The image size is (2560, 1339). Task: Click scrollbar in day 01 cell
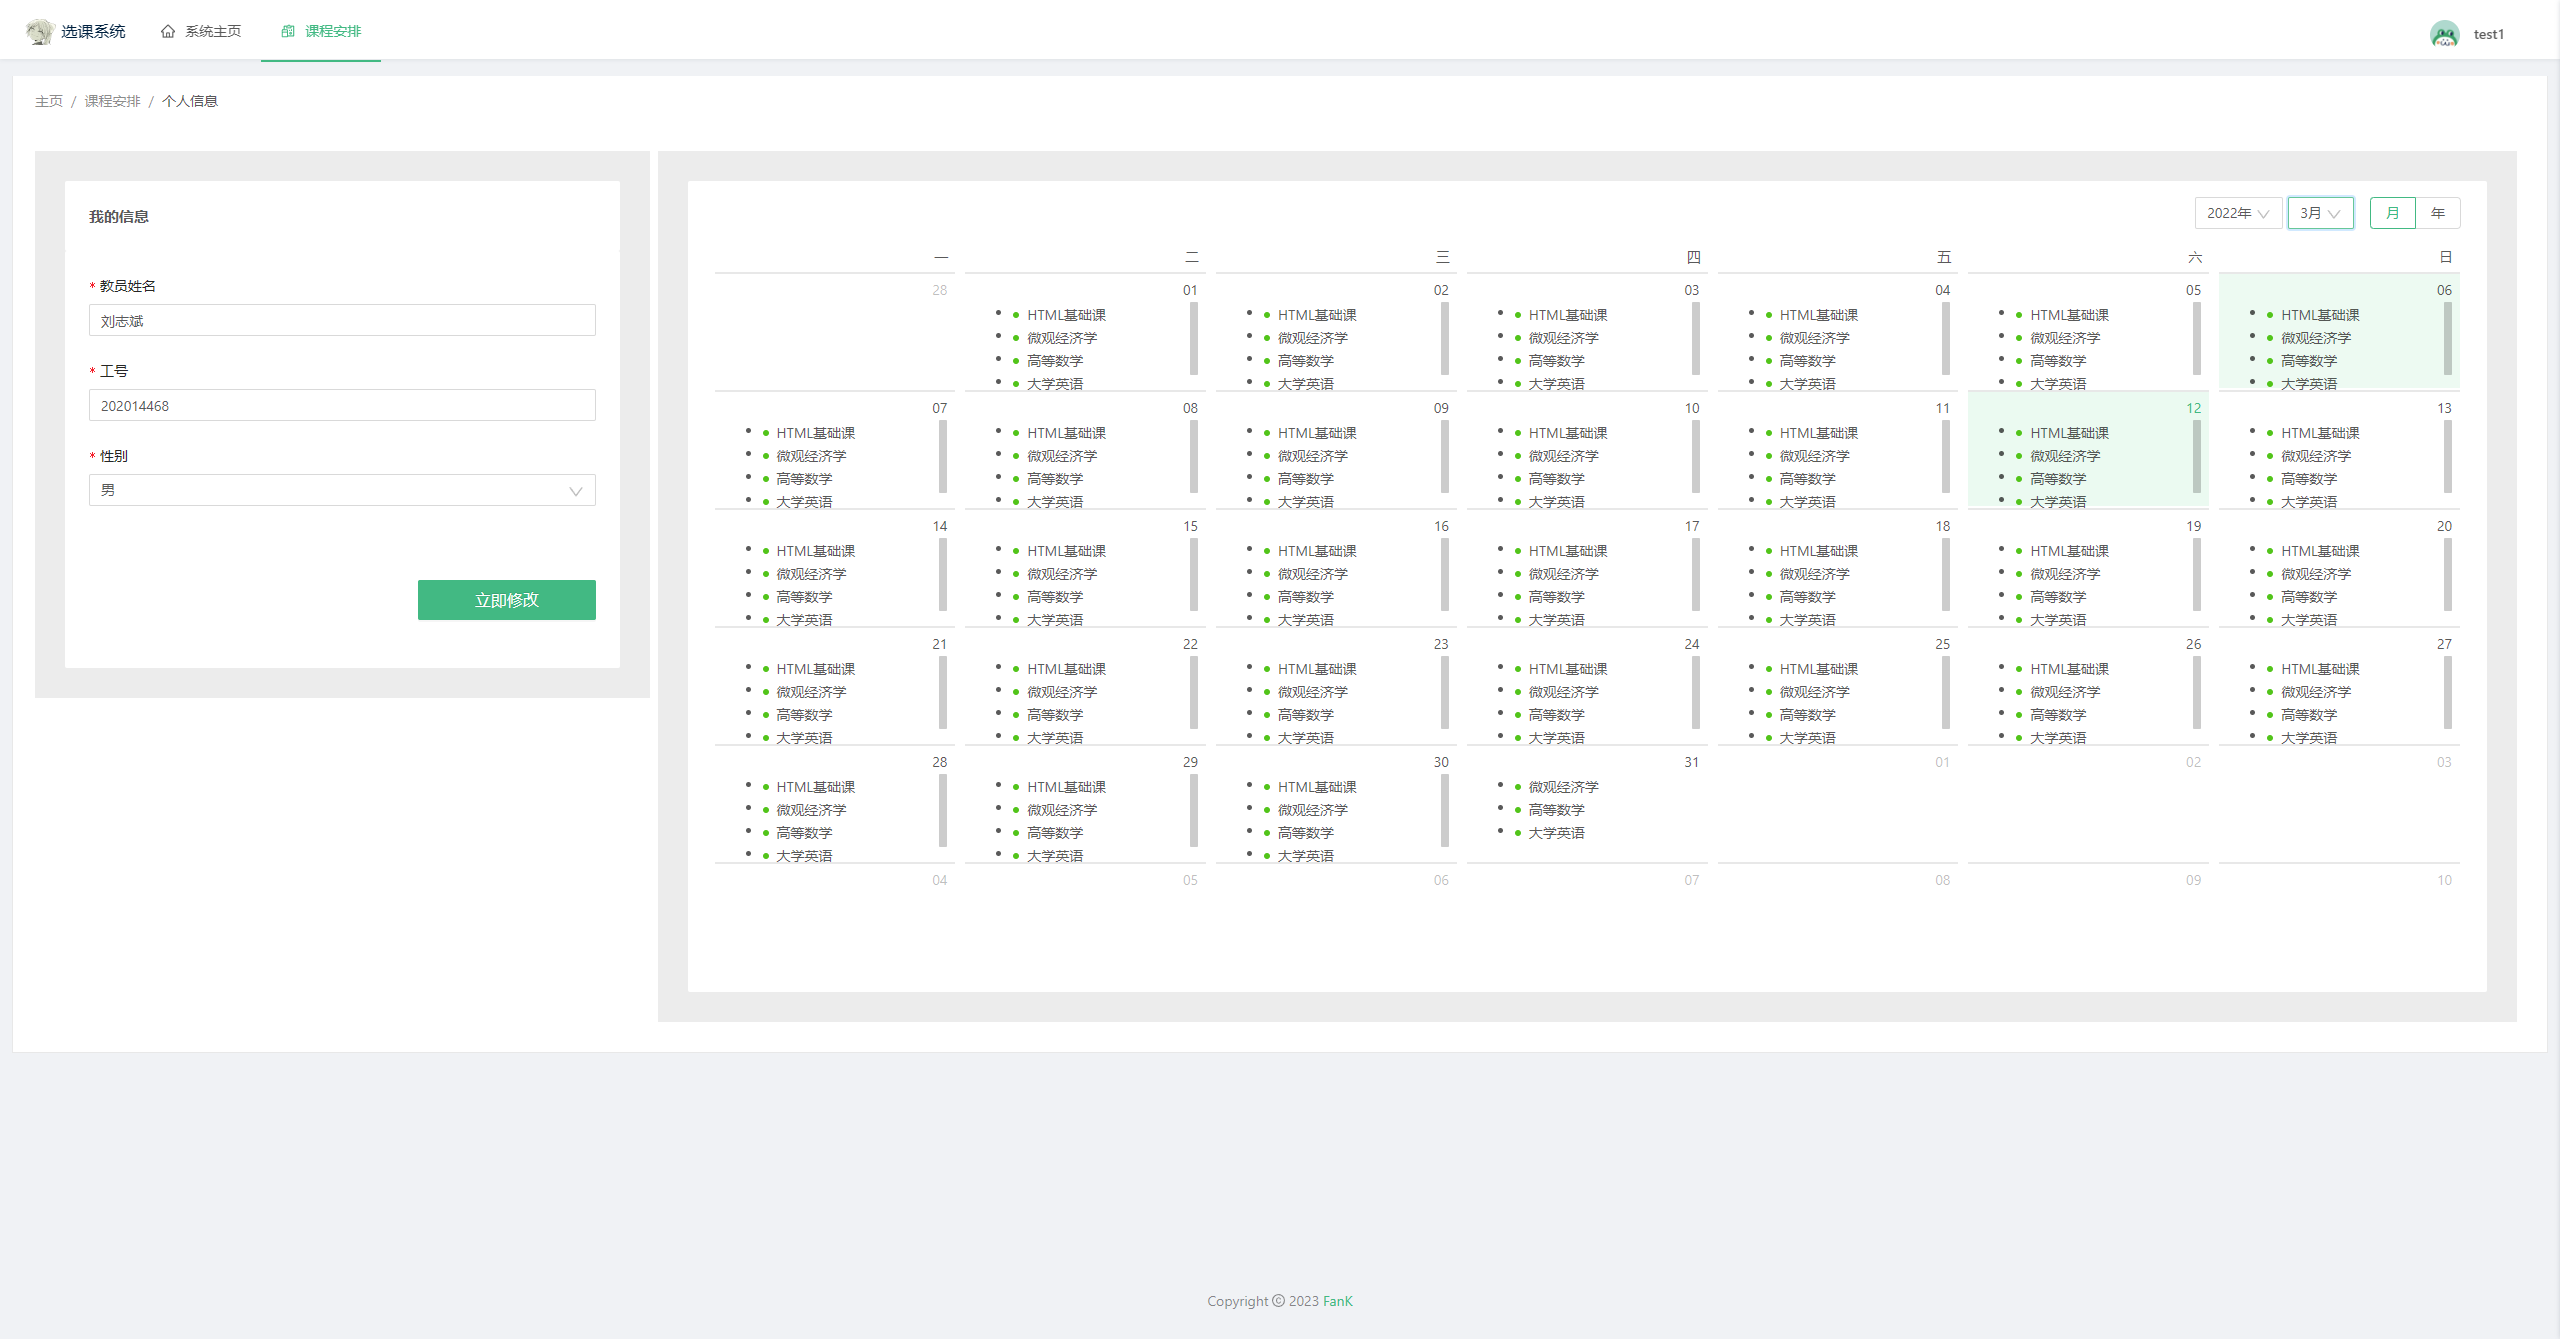click(1193, 340)
